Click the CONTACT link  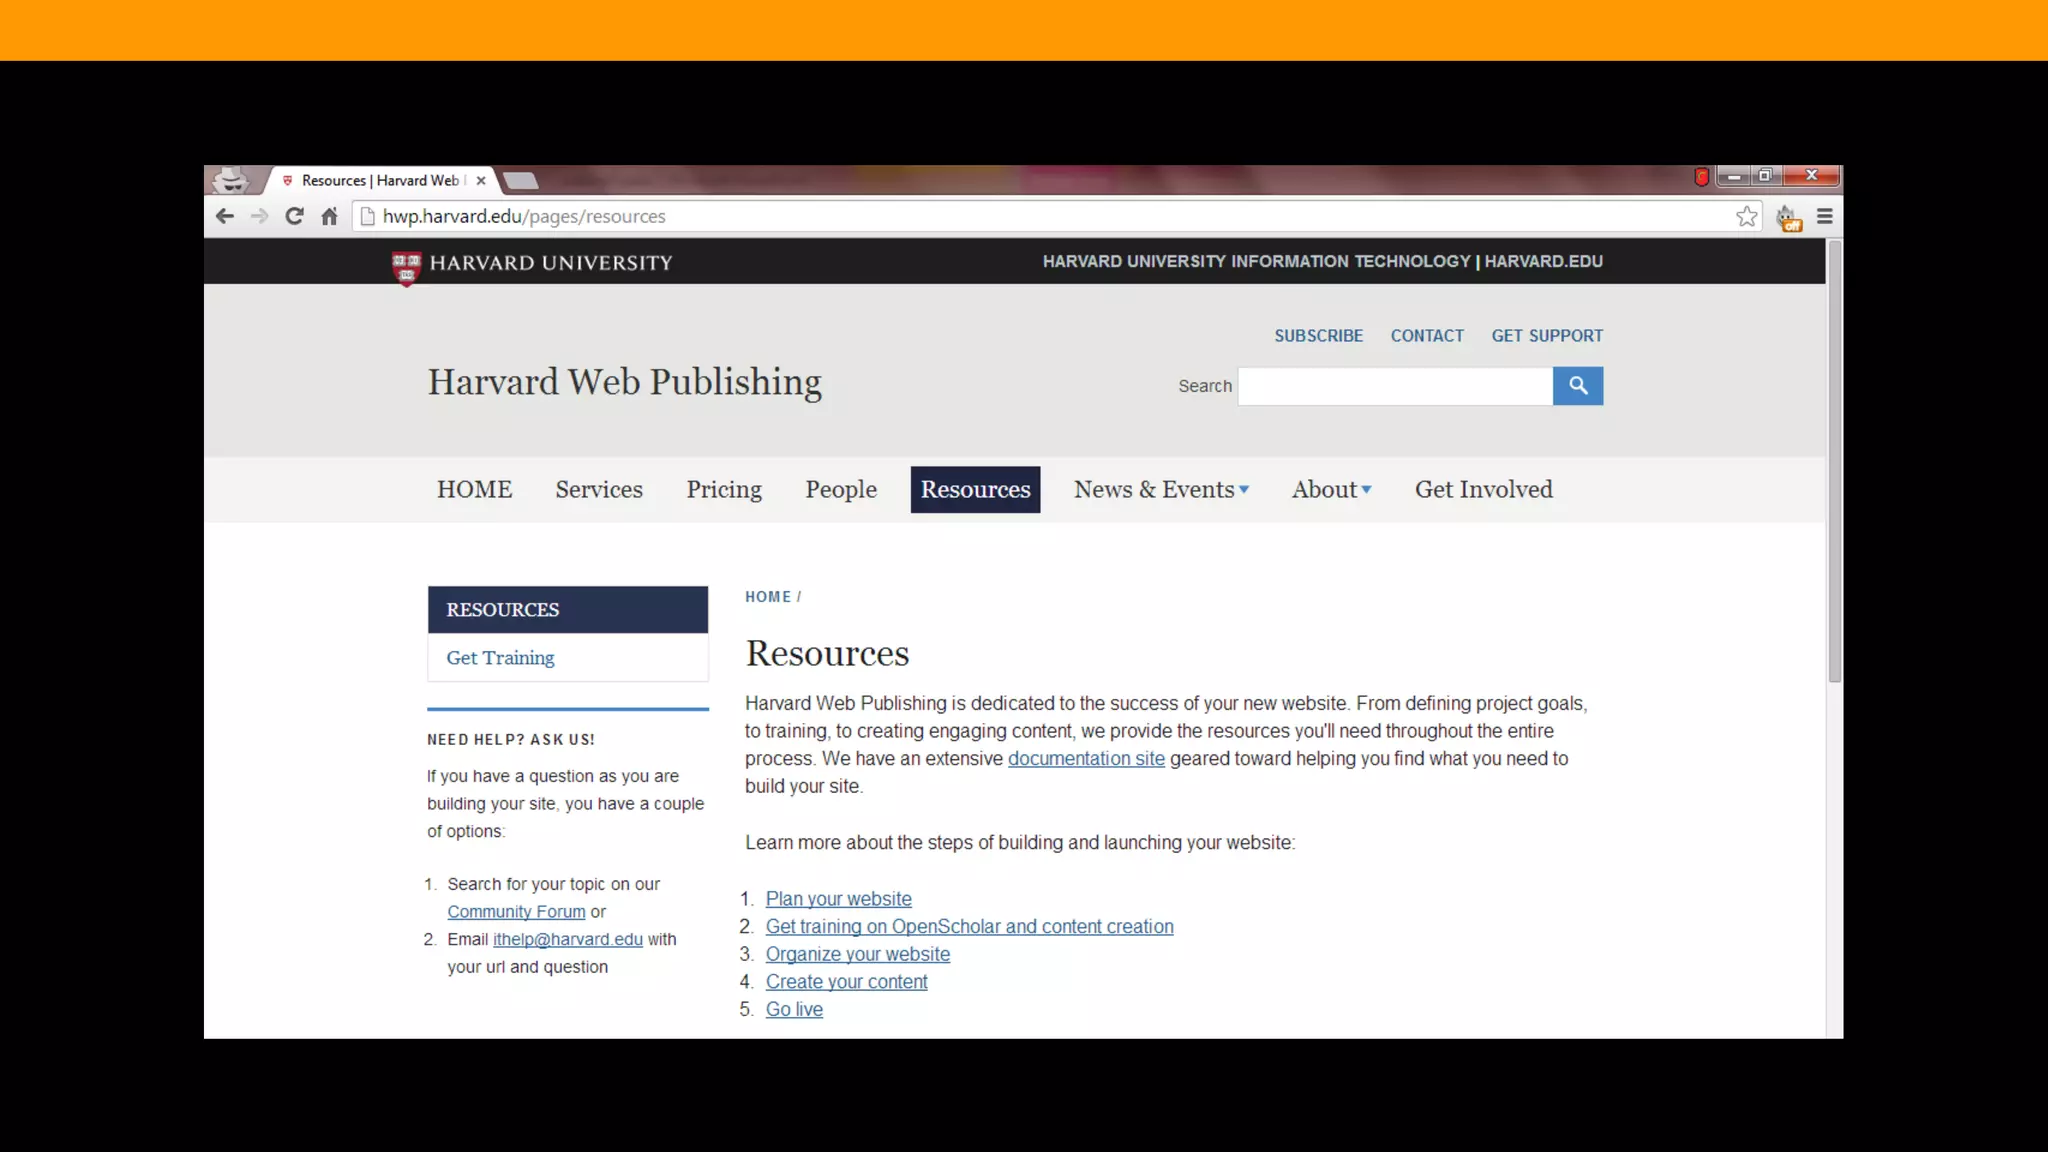click(x=1427, y=336)
